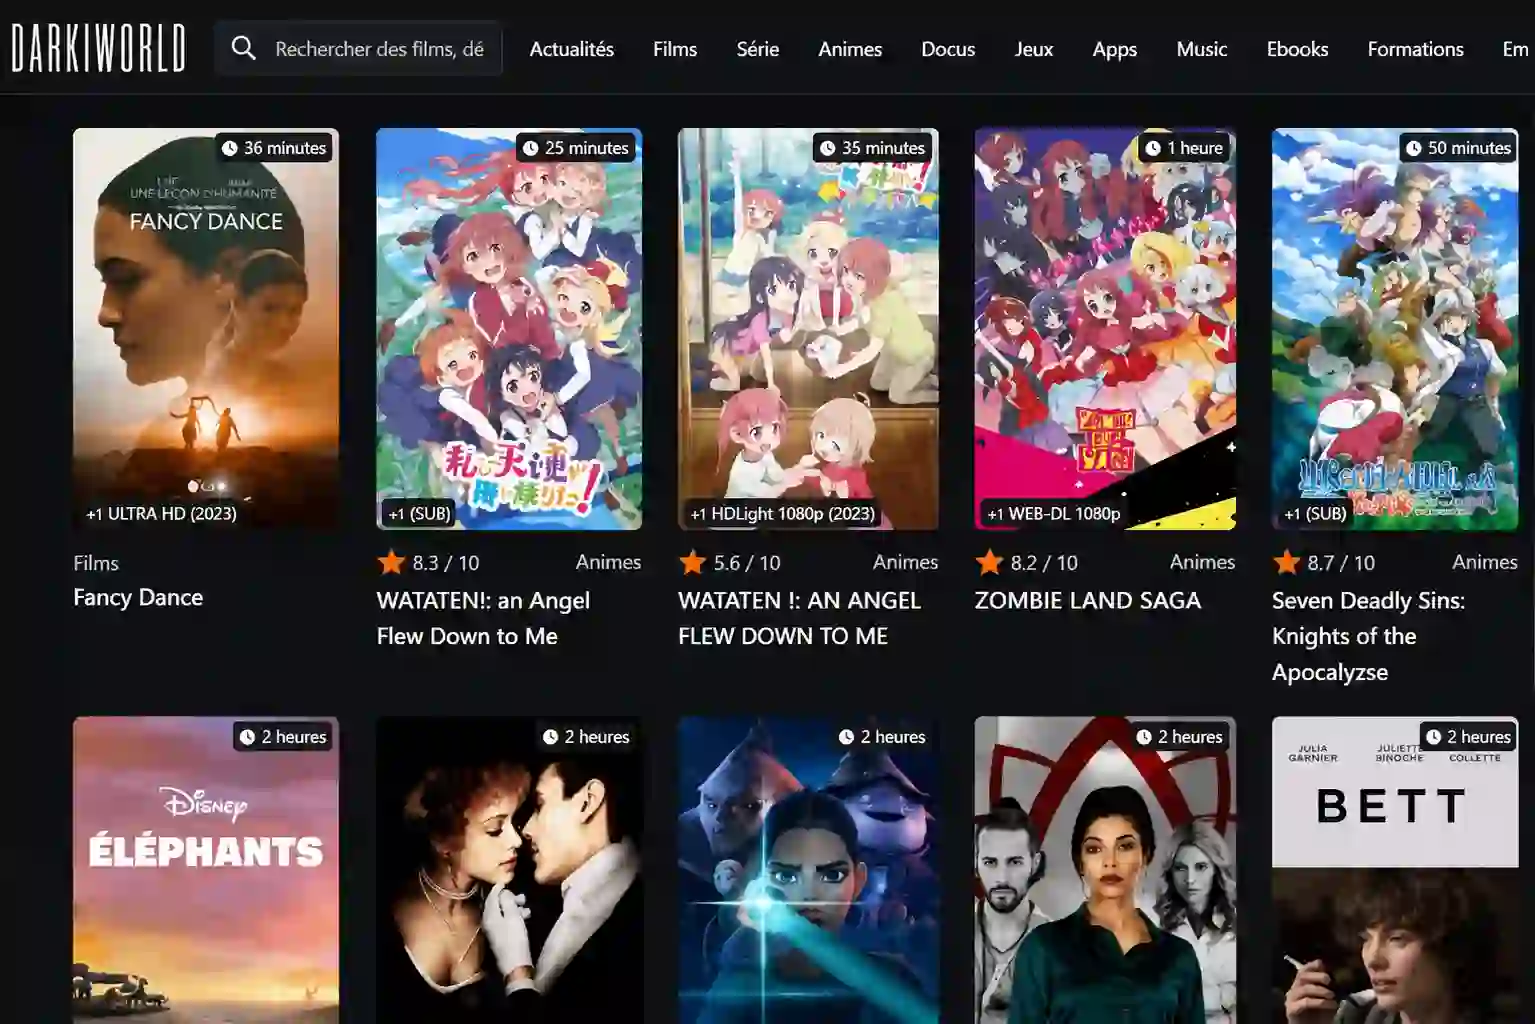The width and height of the screenshot is (1535, 1024).
Task: Click the star icon next to 8.3 / 10
Action: tap(391, 562)
